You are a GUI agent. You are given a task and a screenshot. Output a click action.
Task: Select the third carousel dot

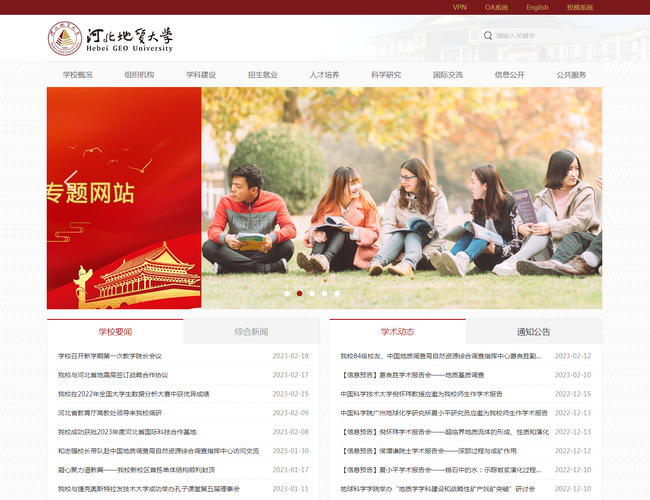pos(312,294)
